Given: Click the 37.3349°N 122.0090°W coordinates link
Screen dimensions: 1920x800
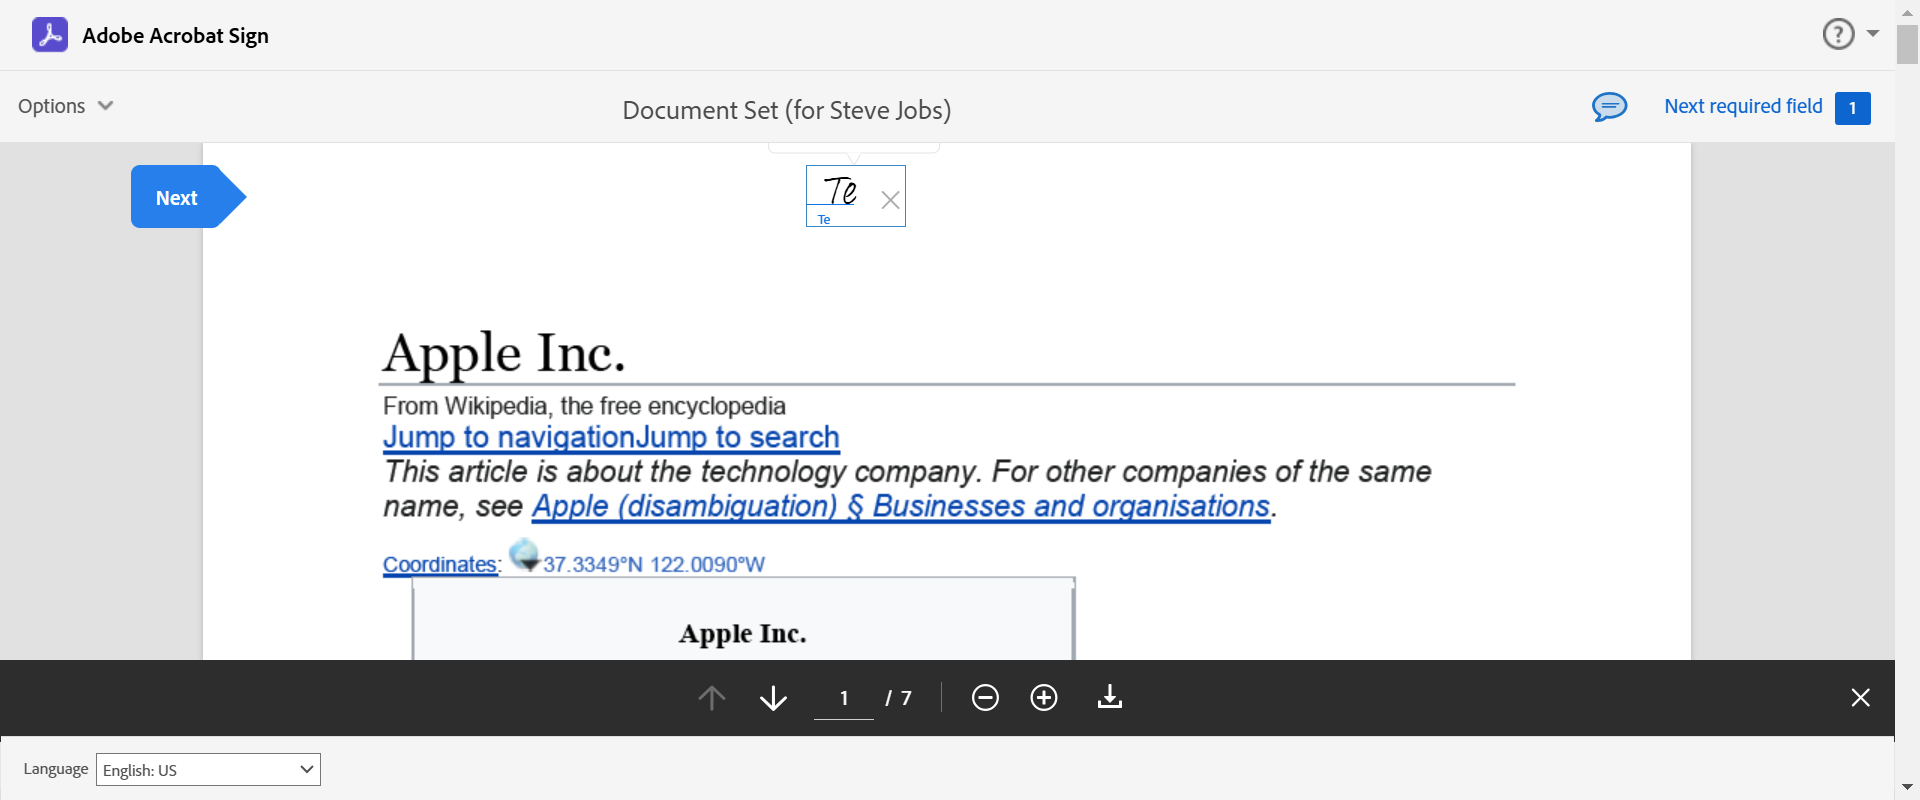Looking at the screenshot, I should pos(654,564).
